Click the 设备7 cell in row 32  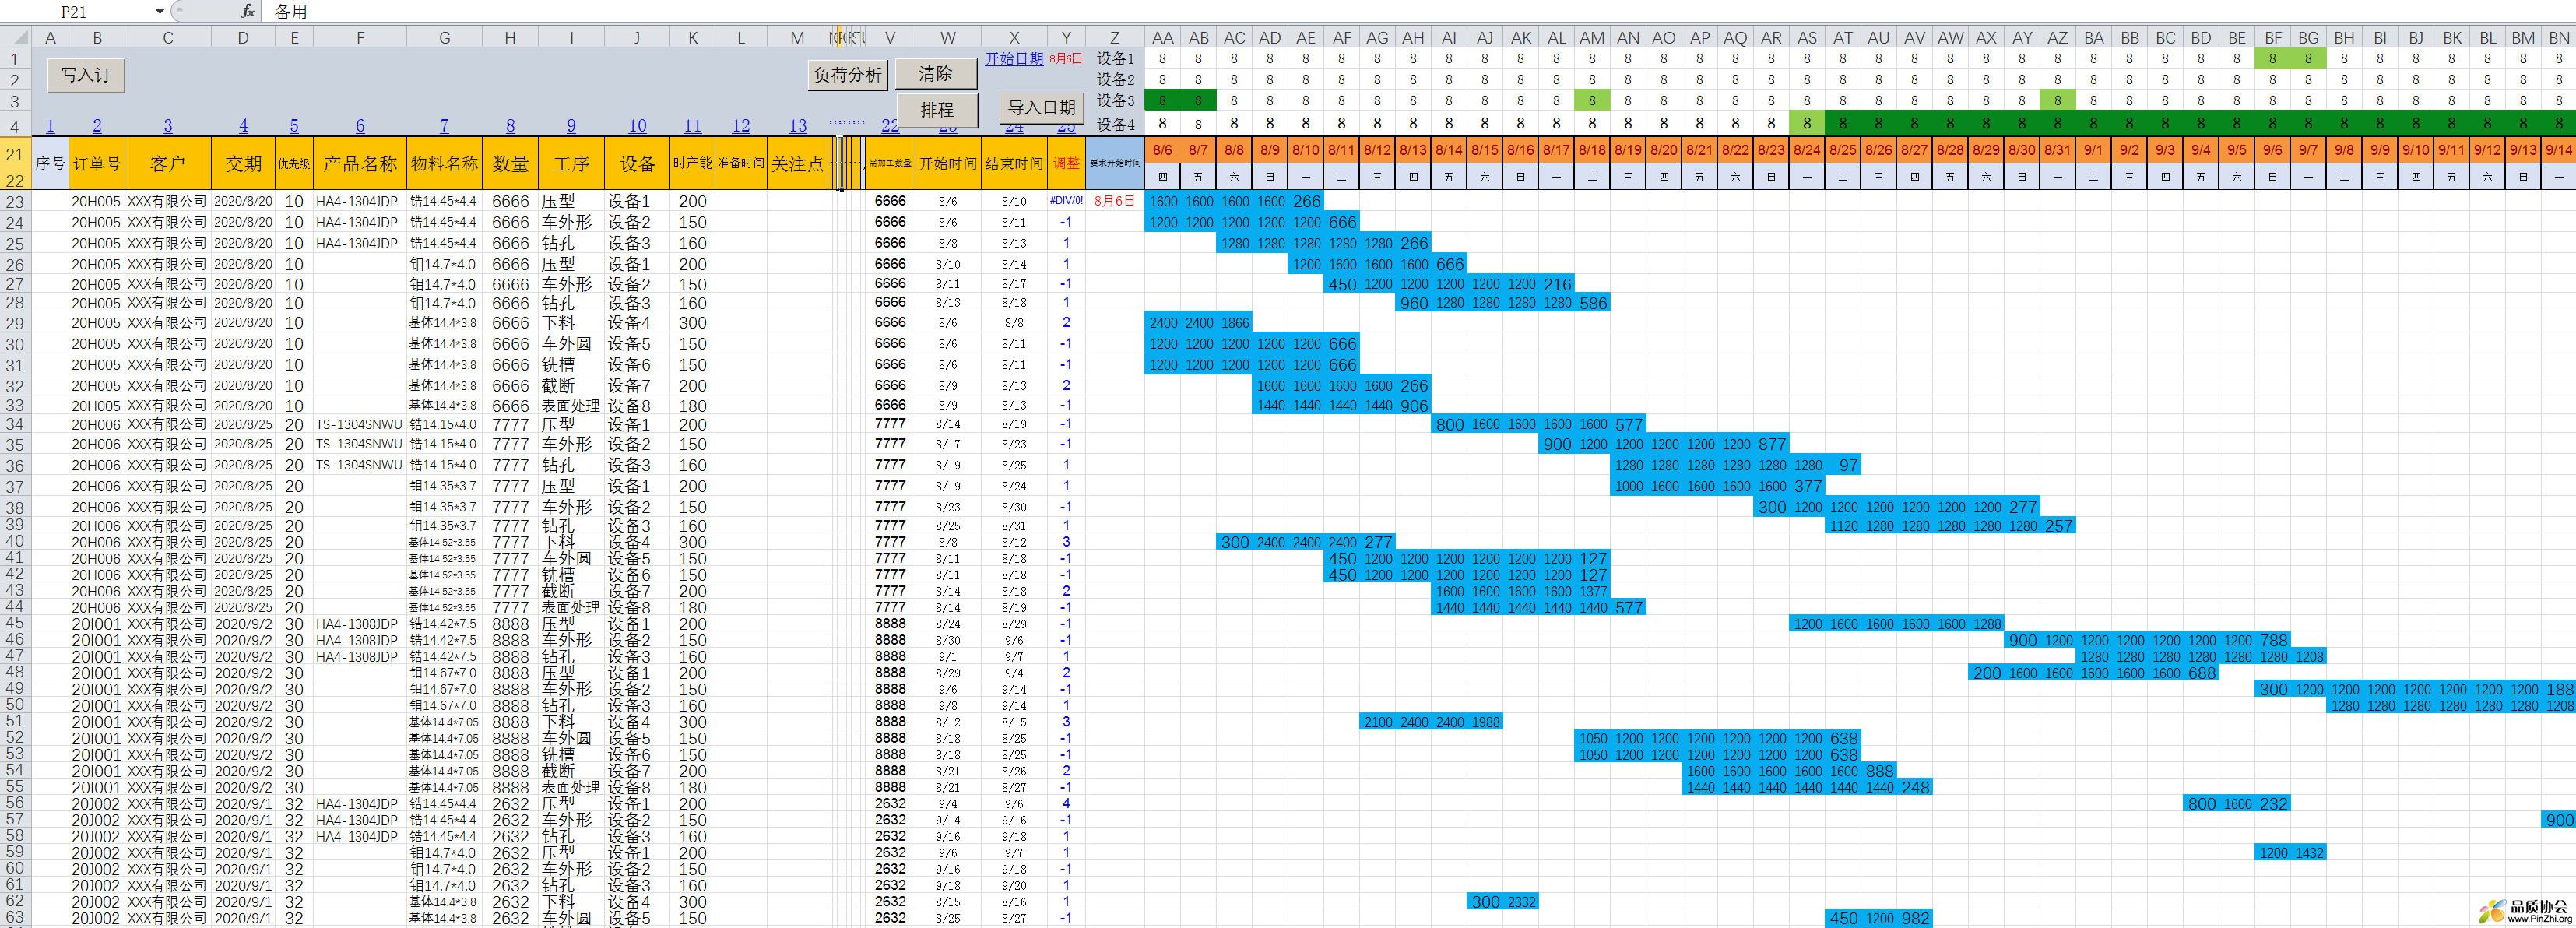[637, 386]
